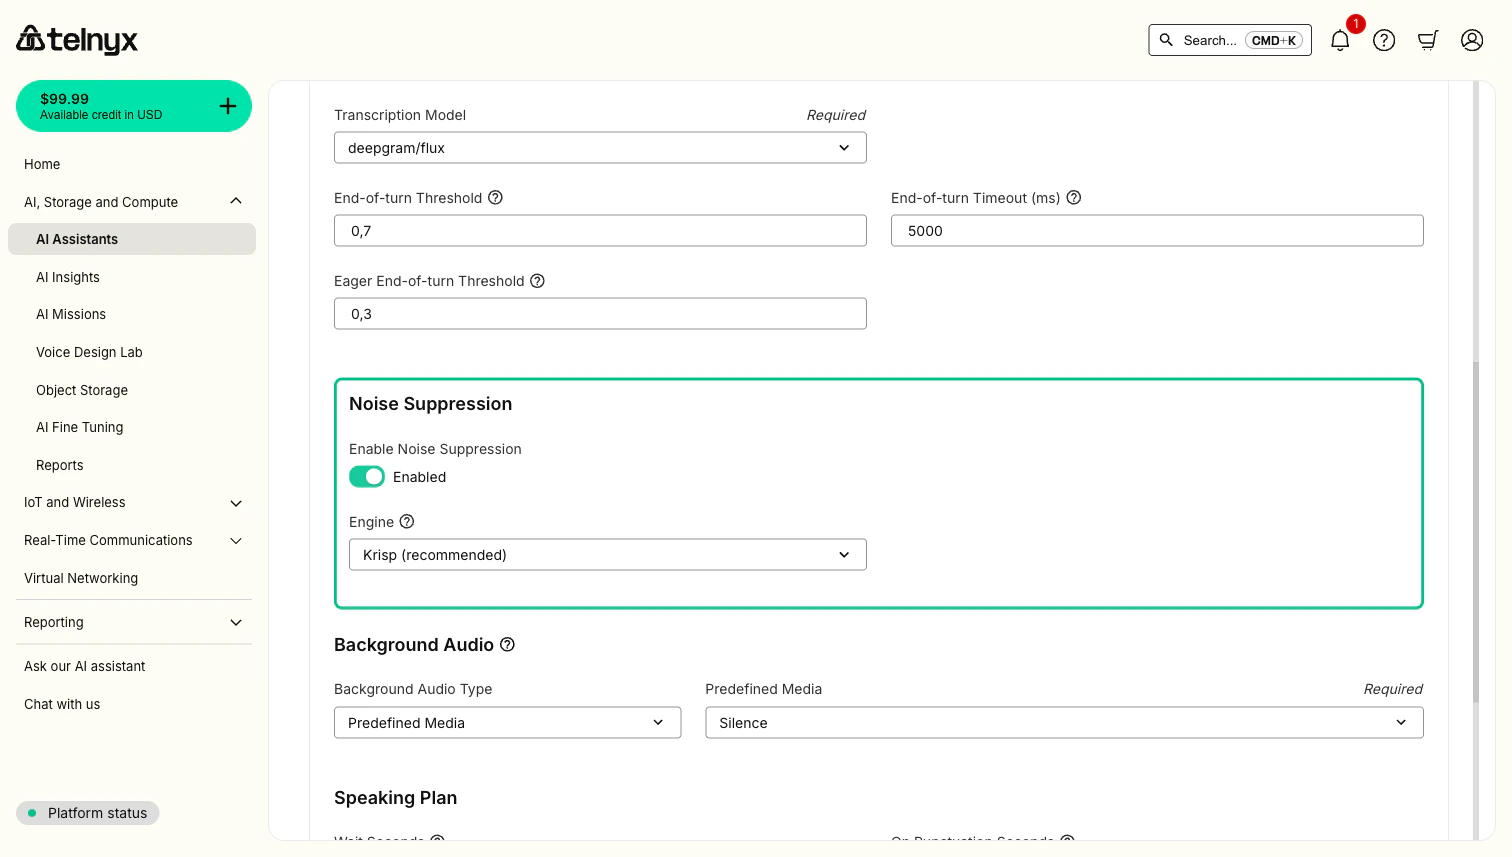Collapse the AI, Storage and Compute section
Screen dimensions: 1512x857
point(134,202)
